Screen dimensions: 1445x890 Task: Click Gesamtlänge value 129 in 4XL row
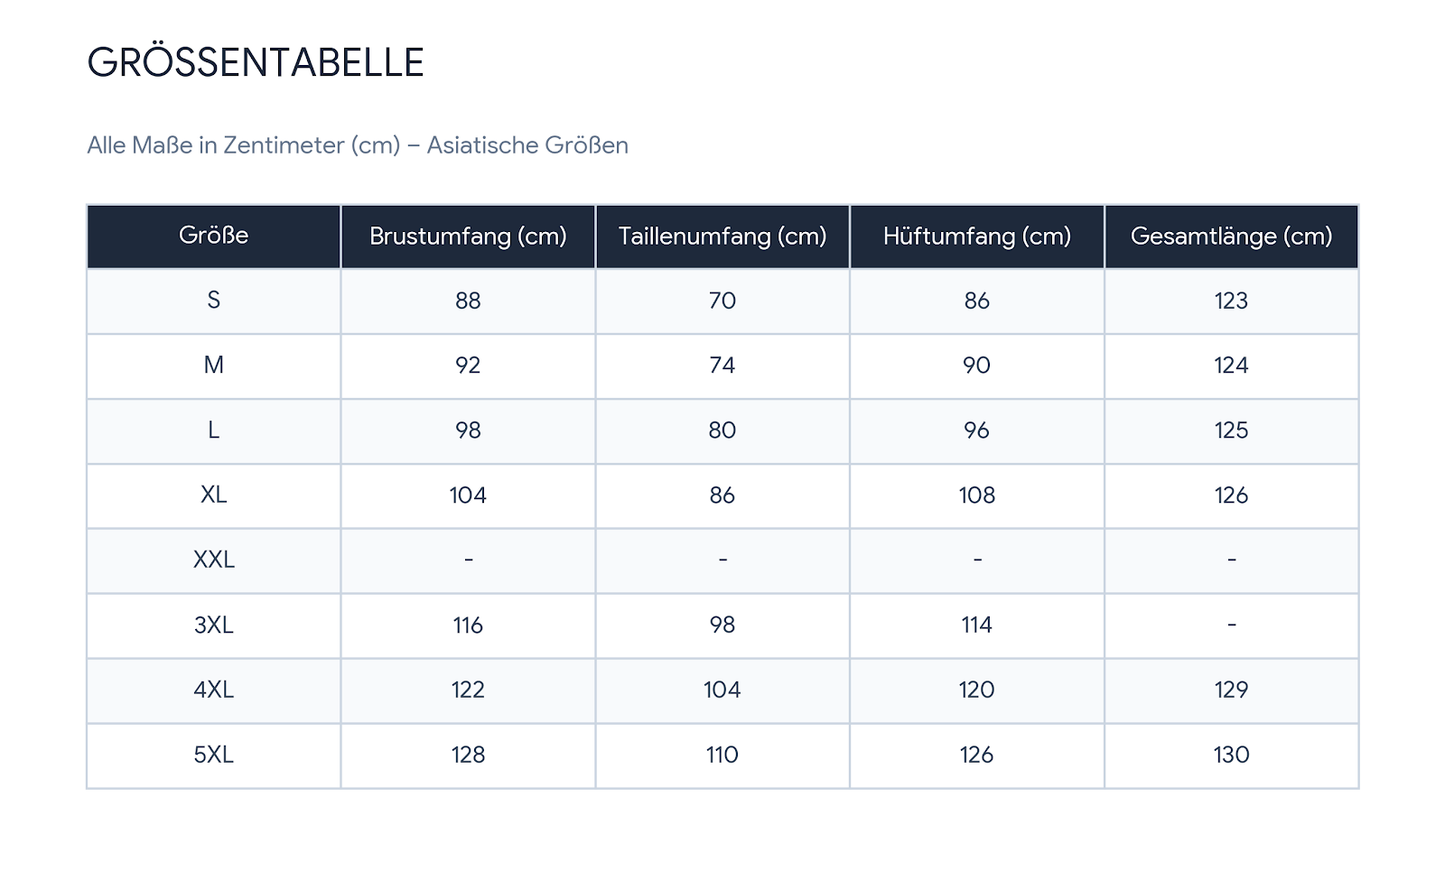point(1231,690)
